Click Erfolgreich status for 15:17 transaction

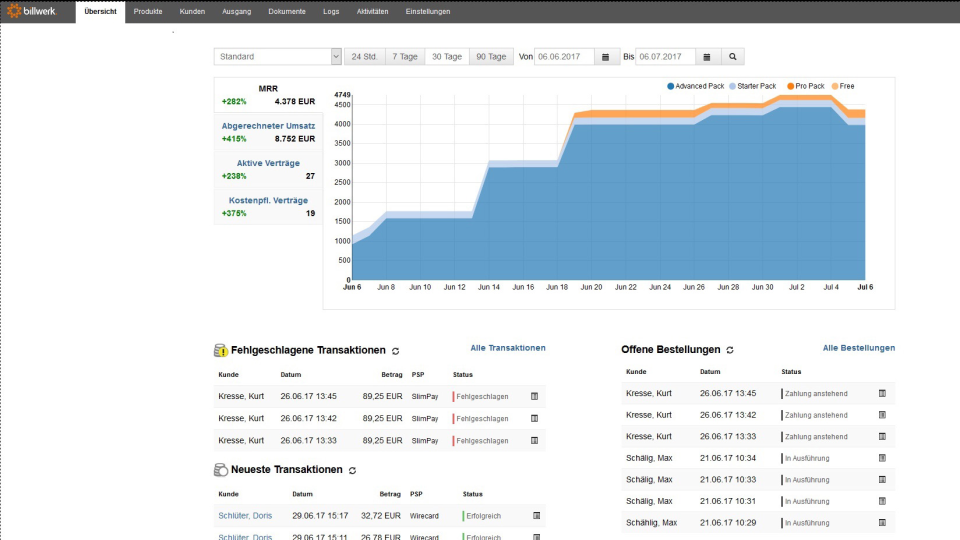tap(482, 516)
